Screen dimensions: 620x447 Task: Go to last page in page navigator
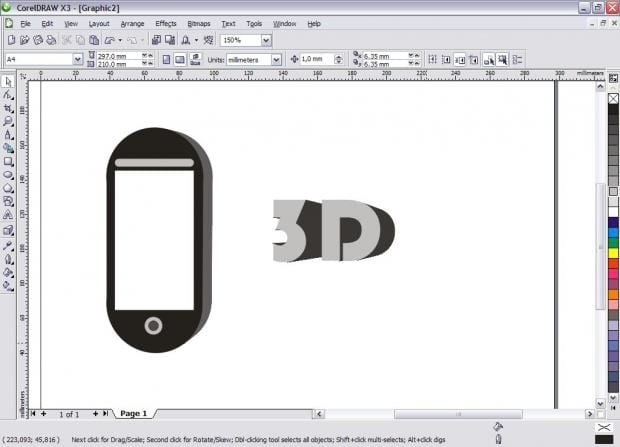pyautogui.click(x=106, y=413)
